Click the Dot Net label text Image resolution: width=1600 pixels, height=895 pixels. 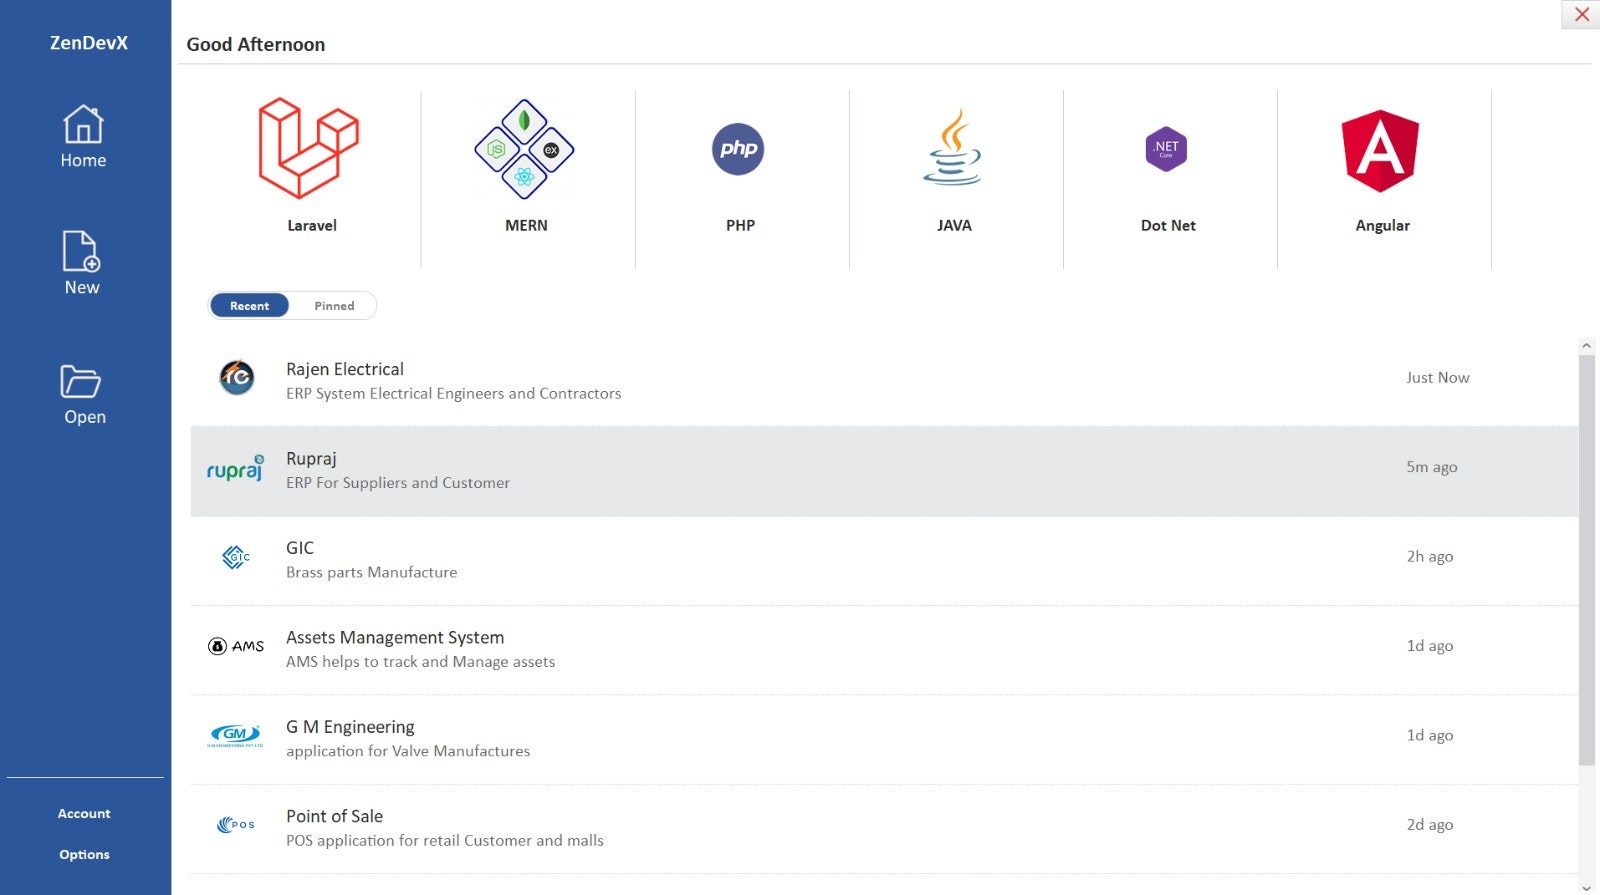[1168, 226]
